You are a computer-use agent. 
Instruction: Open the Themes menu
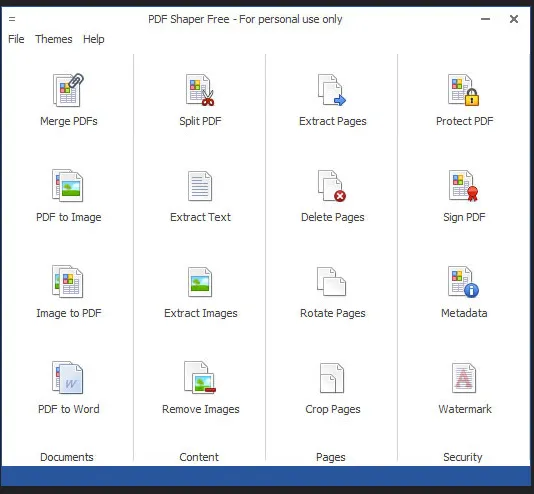tap(54, 39)
